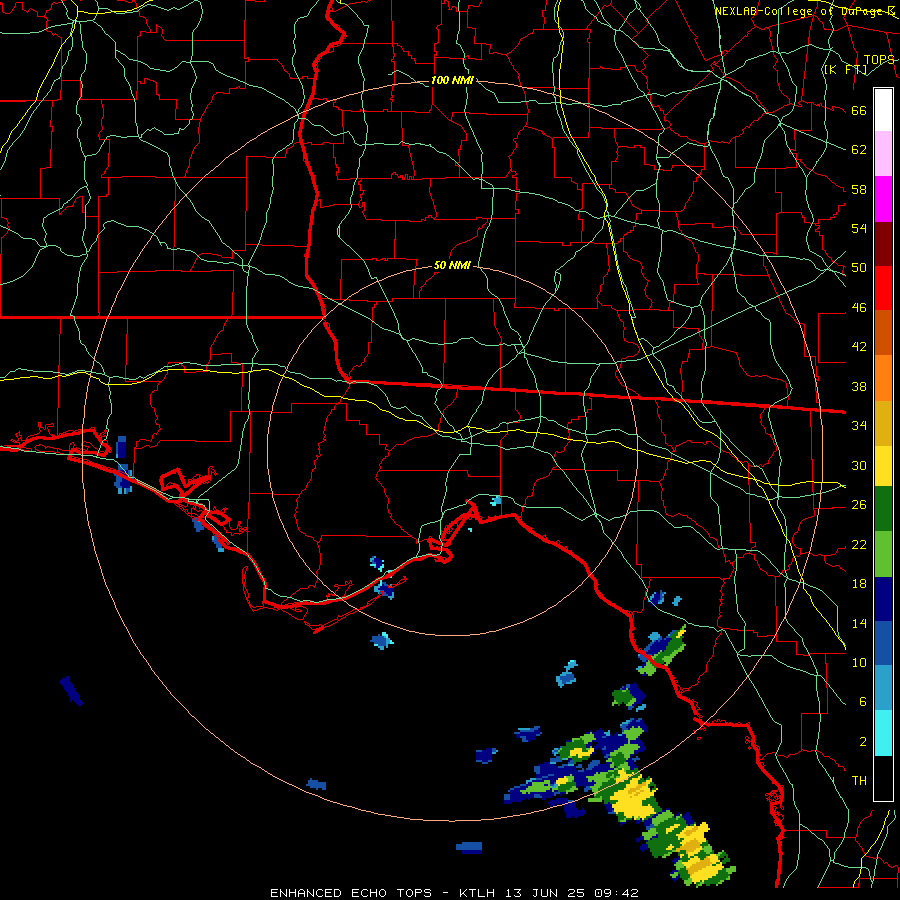Click the "62" legend value
This screenshot has width=900, height=900.
[859, 149]
